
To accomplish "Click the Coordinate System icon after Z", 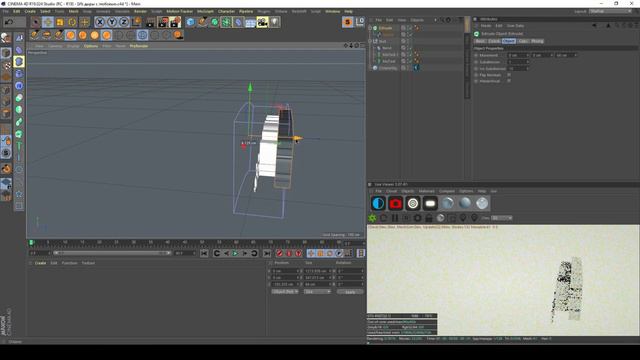I will (136, 22).
